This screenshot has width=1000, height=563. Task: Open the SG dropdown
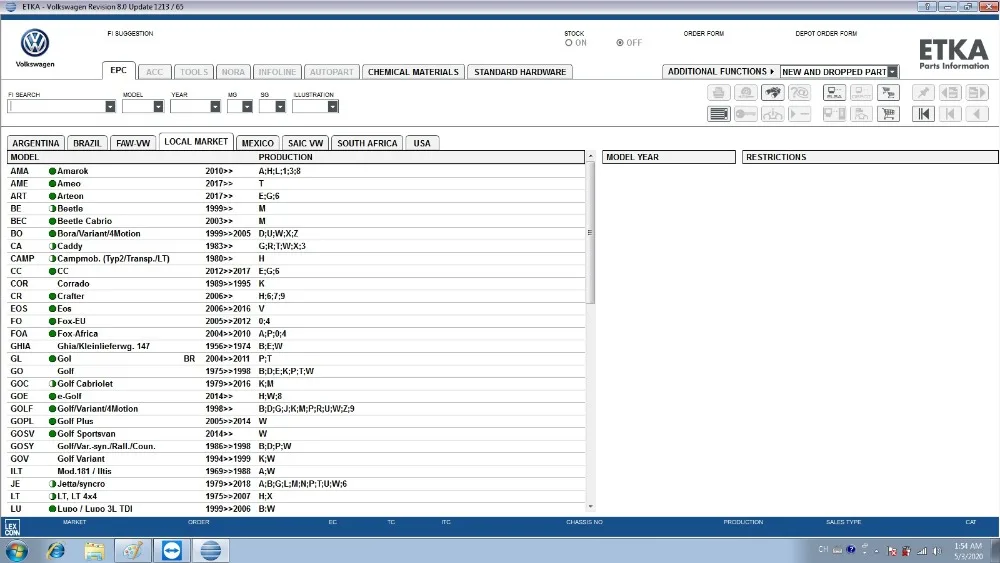point(280,106)
